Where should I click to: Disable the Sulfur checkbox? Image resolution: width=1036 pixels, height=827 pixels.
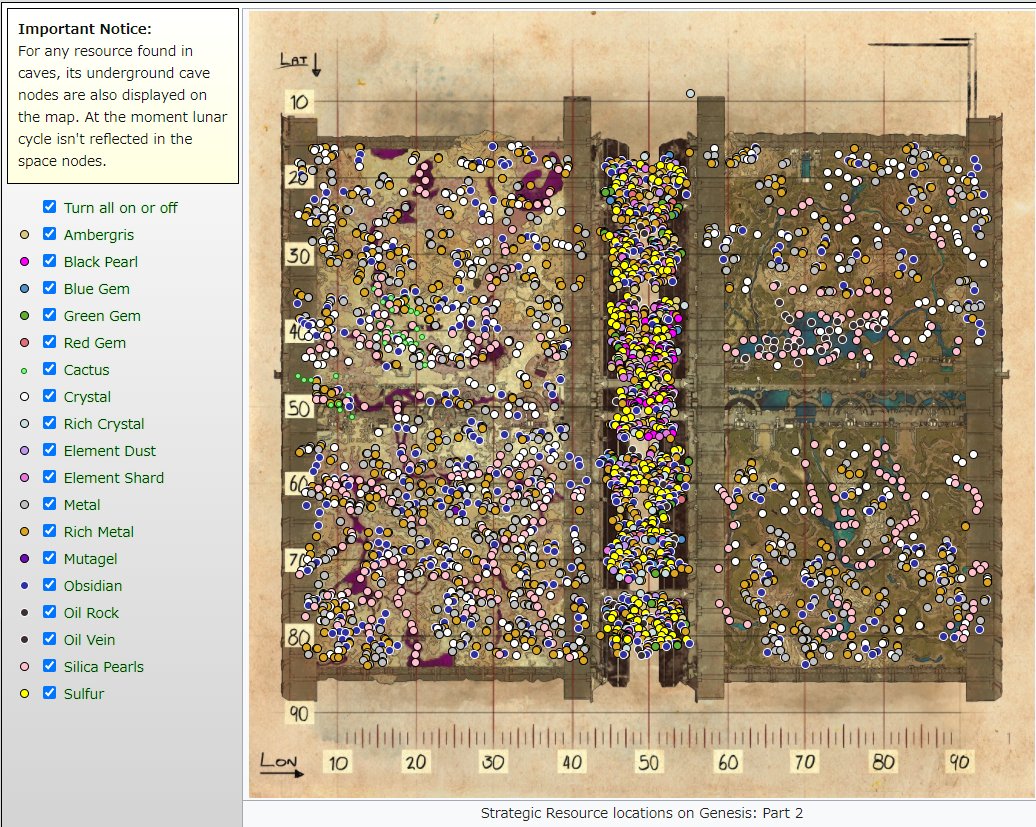[x=50, y=693]
